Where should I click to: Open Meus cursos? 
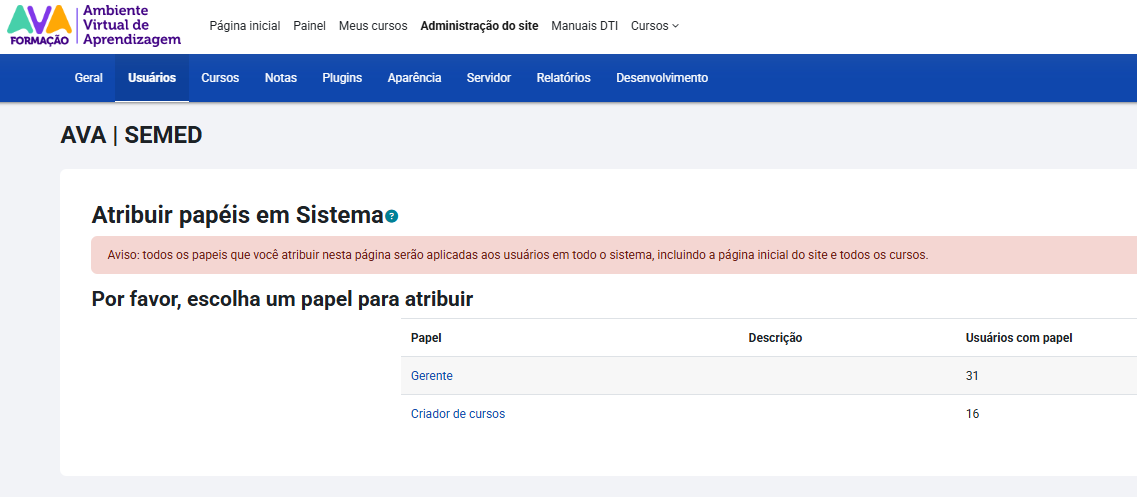pos(373,26)
